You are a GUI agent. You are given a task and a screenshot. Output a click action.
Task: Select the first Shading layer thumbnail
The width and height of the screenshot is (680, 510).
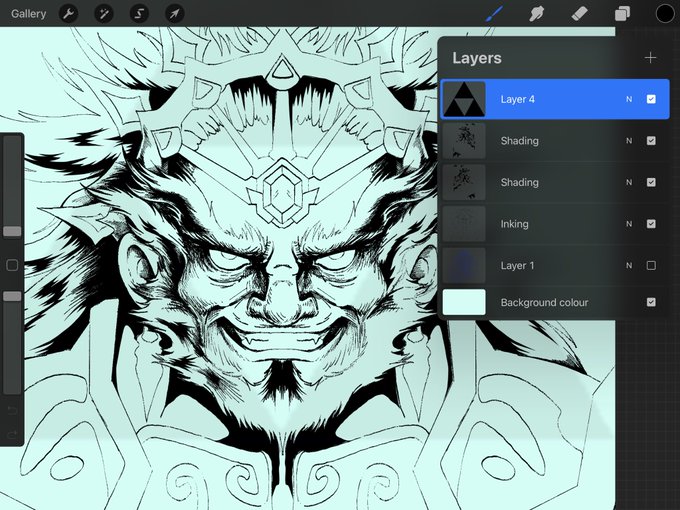[x=464, y=141]
